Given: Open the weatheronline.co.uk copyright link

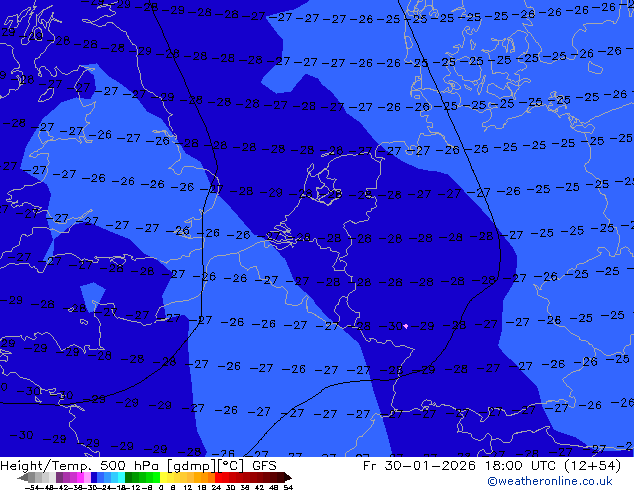Looking at the screenshot, I should tap(550, 481).
